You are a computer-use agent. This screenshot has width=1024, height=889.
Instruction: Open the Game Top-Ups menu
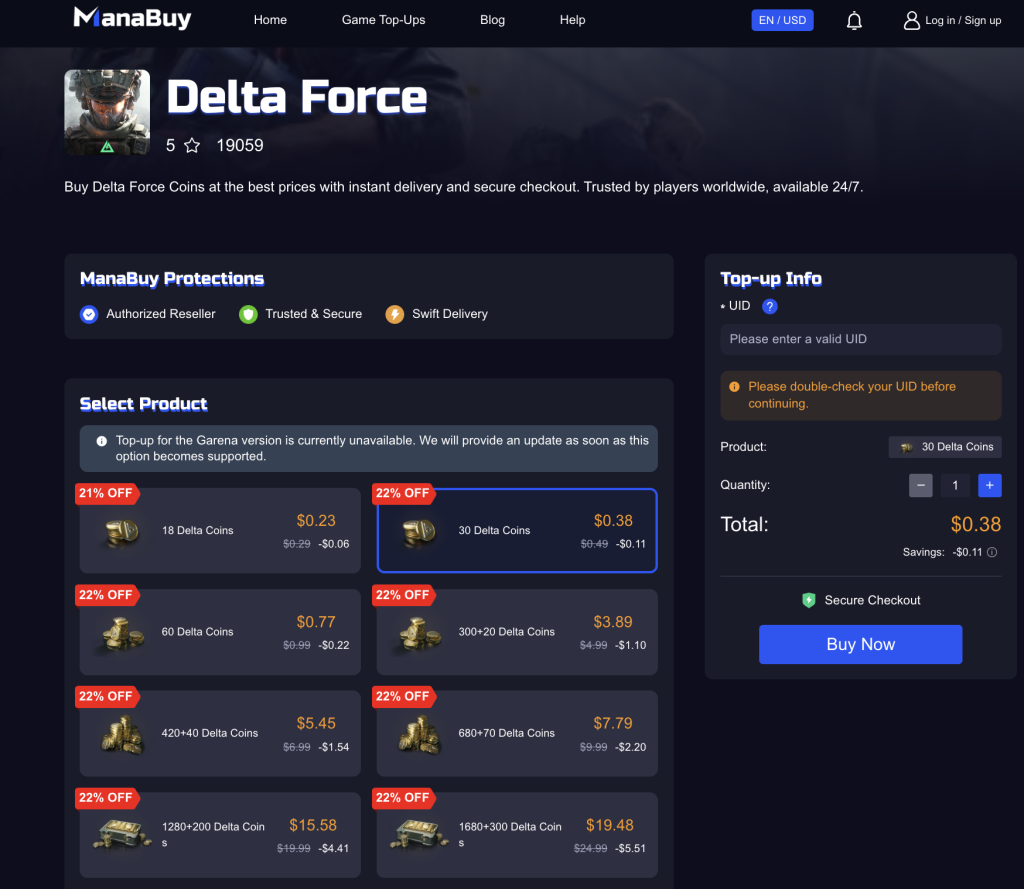[x=383, y=20]
